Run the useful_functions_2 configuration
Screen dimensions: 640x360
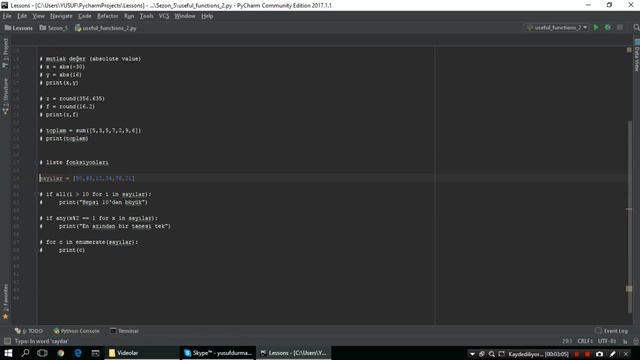pyautogui.click(x=596, y=27)
